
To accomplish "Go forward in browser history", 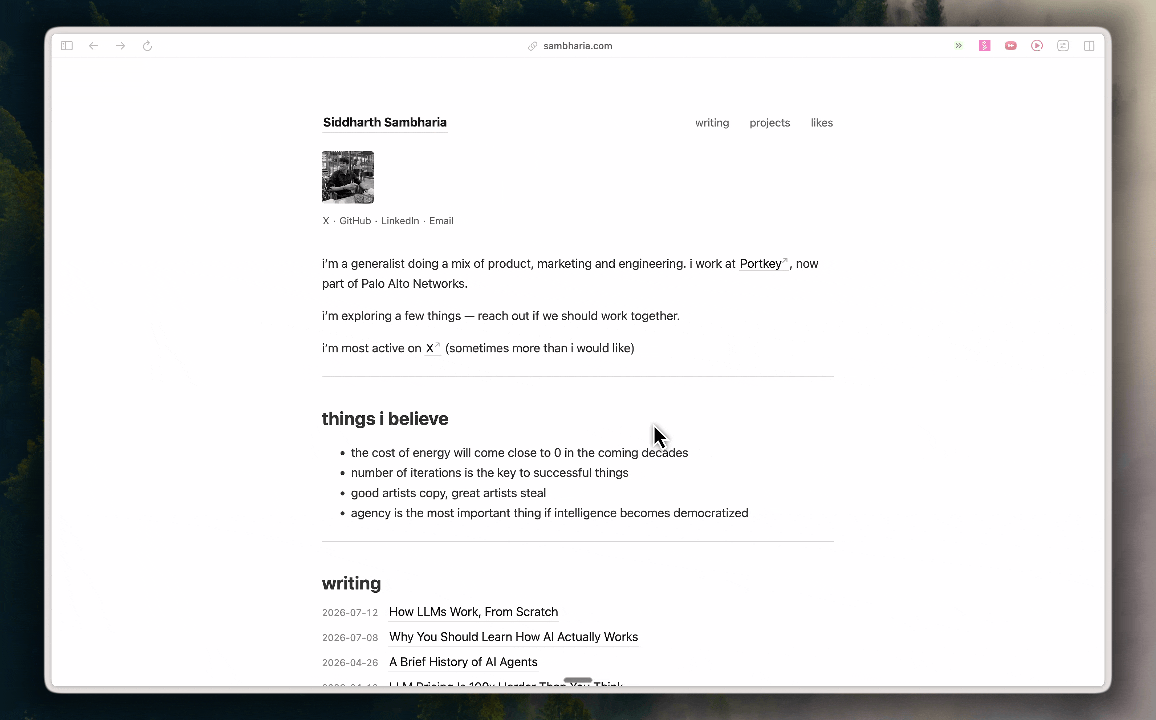I will (x=120, y=46).
